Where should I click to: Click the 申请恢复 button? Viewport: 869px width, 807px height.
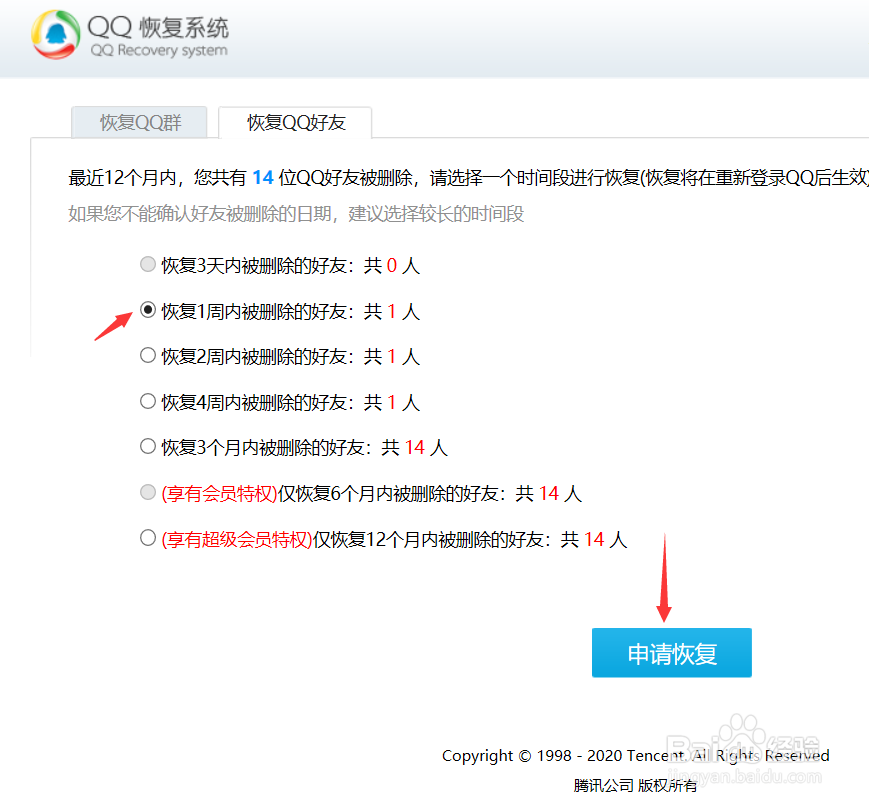pos(671,652)
